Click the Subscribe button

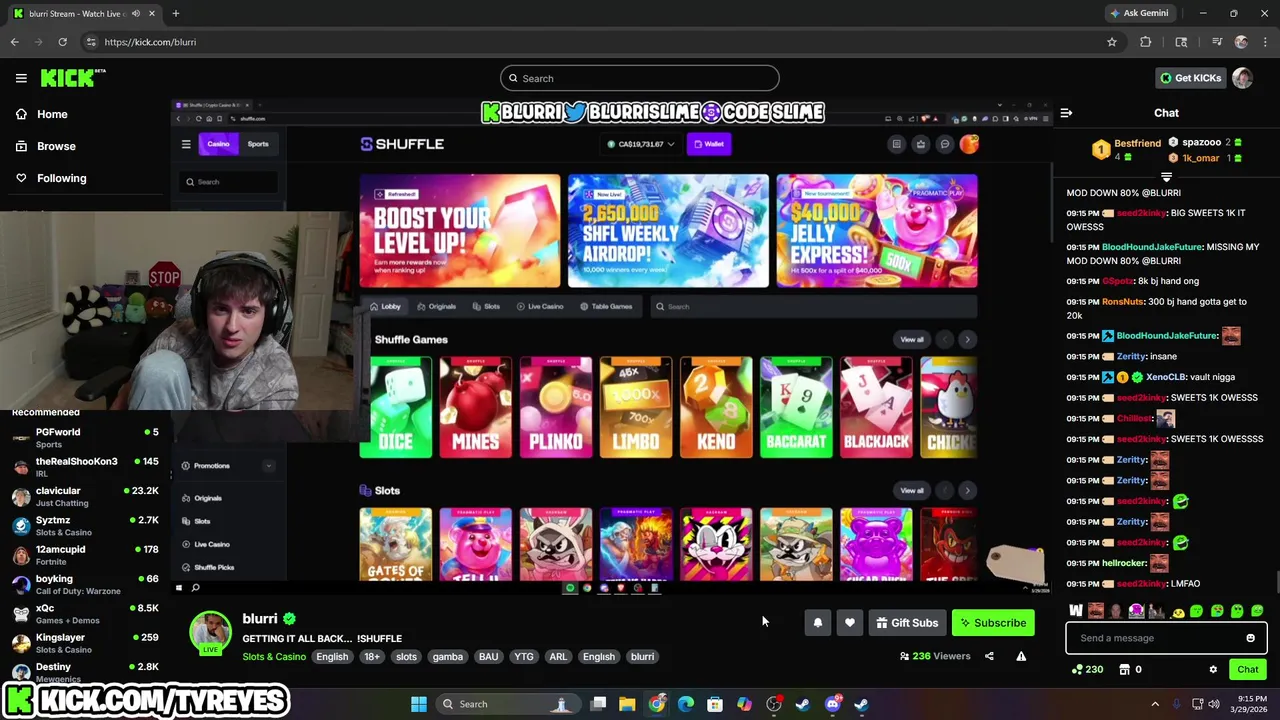coord(993,623)
